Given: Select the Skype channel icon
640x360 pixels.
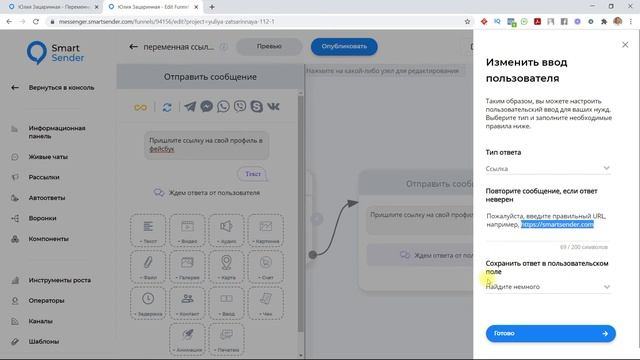Looking at the screenshot, I should coord(257,107).
